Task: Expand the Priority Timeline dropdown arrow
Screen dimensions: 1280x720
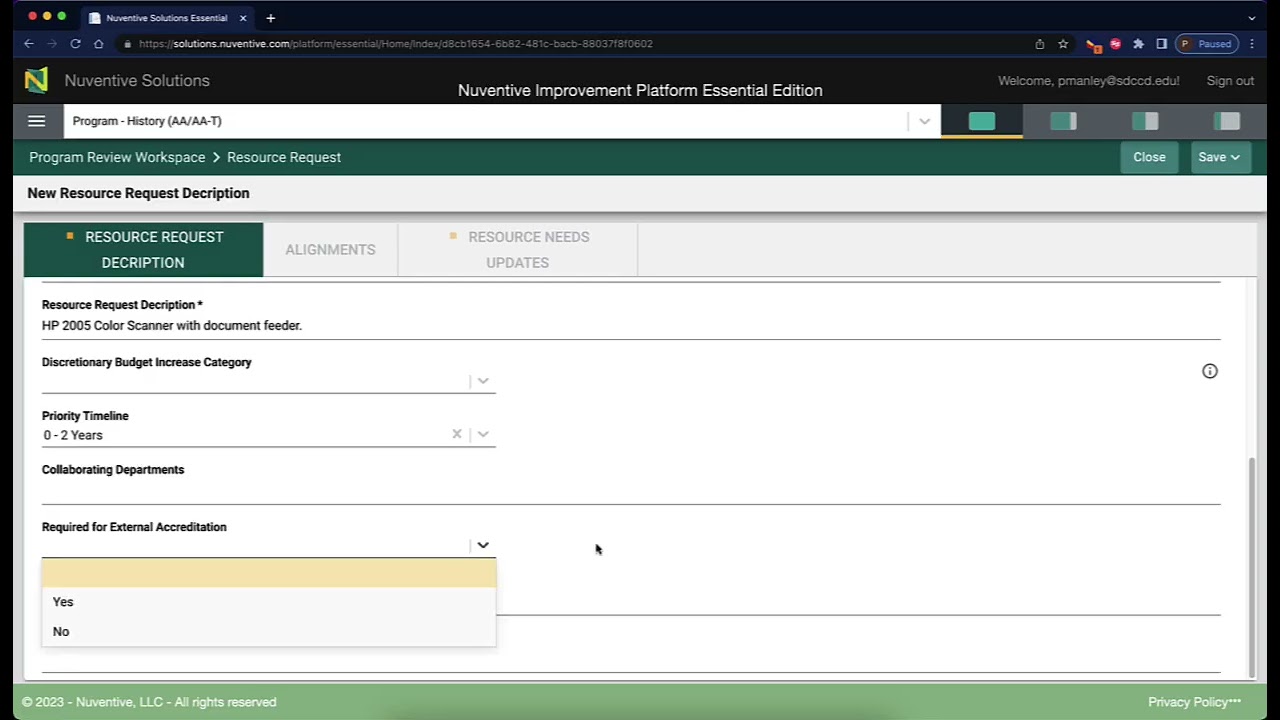Action: click(x=483, y=434)
